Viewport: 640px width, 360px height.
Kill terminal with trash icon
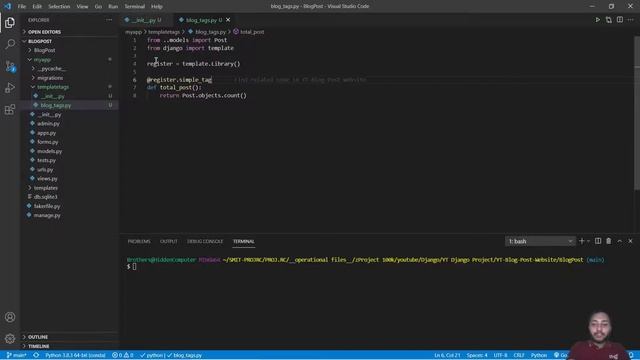pyautogui.click(x=609, y=241)
